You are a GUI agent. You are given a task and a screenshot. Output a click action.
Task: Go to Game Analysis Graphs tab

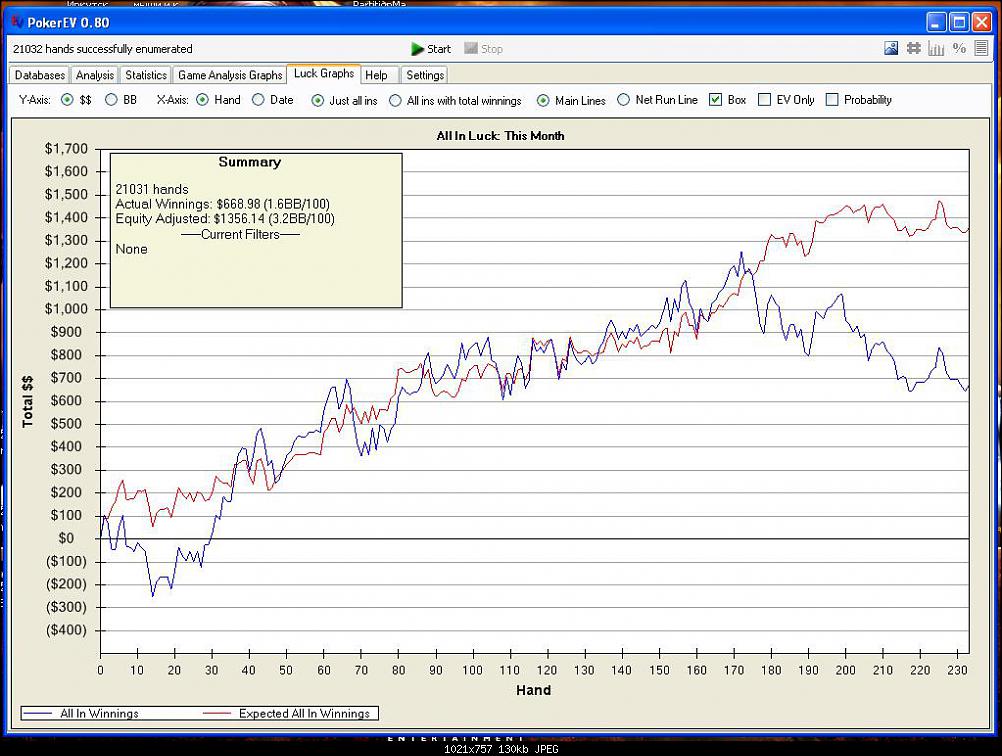pos(230,75)
